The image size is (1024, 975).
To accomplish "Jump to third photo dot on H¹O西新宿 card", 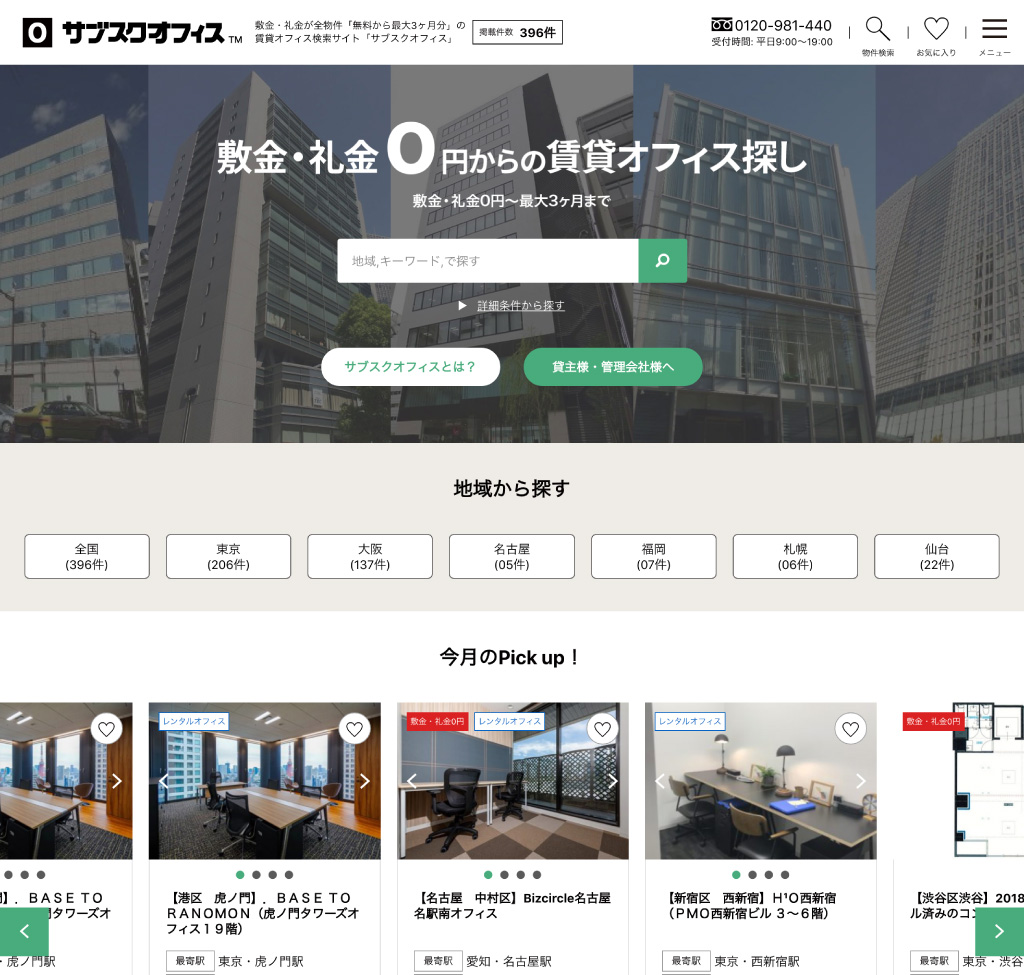I will pos(769,875).
